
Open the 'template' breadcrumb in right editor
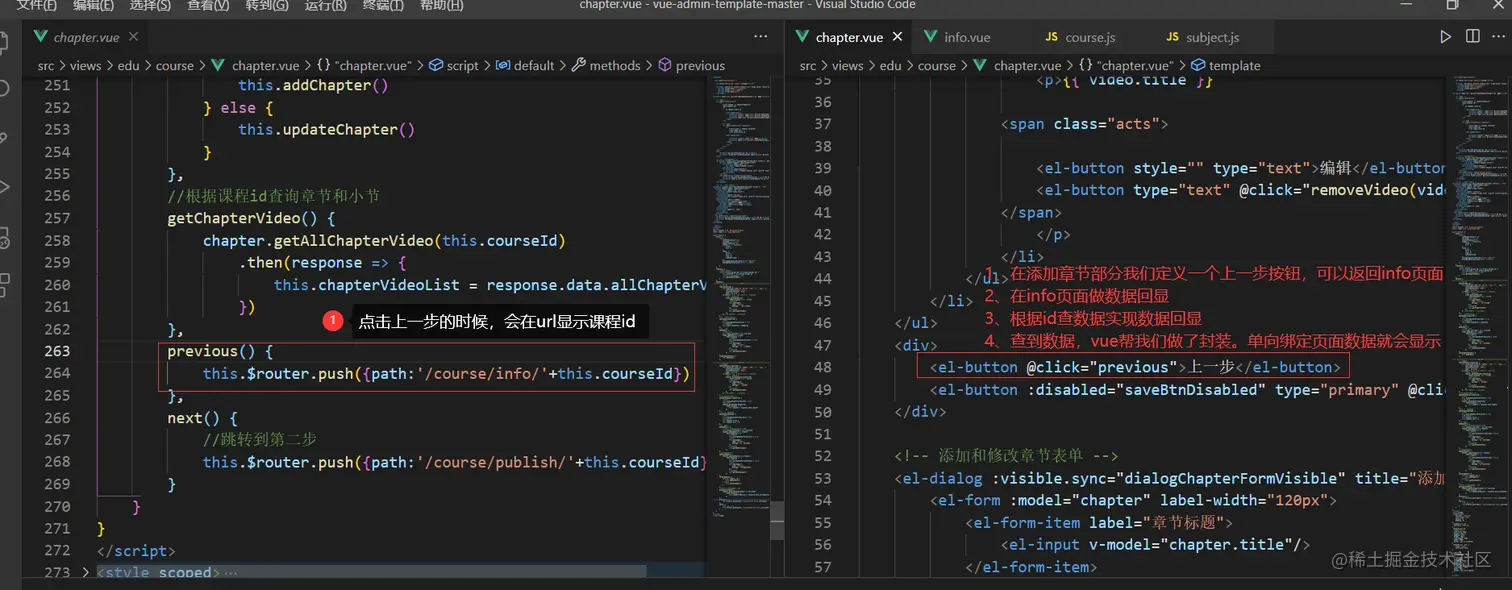click(1234, 65)
